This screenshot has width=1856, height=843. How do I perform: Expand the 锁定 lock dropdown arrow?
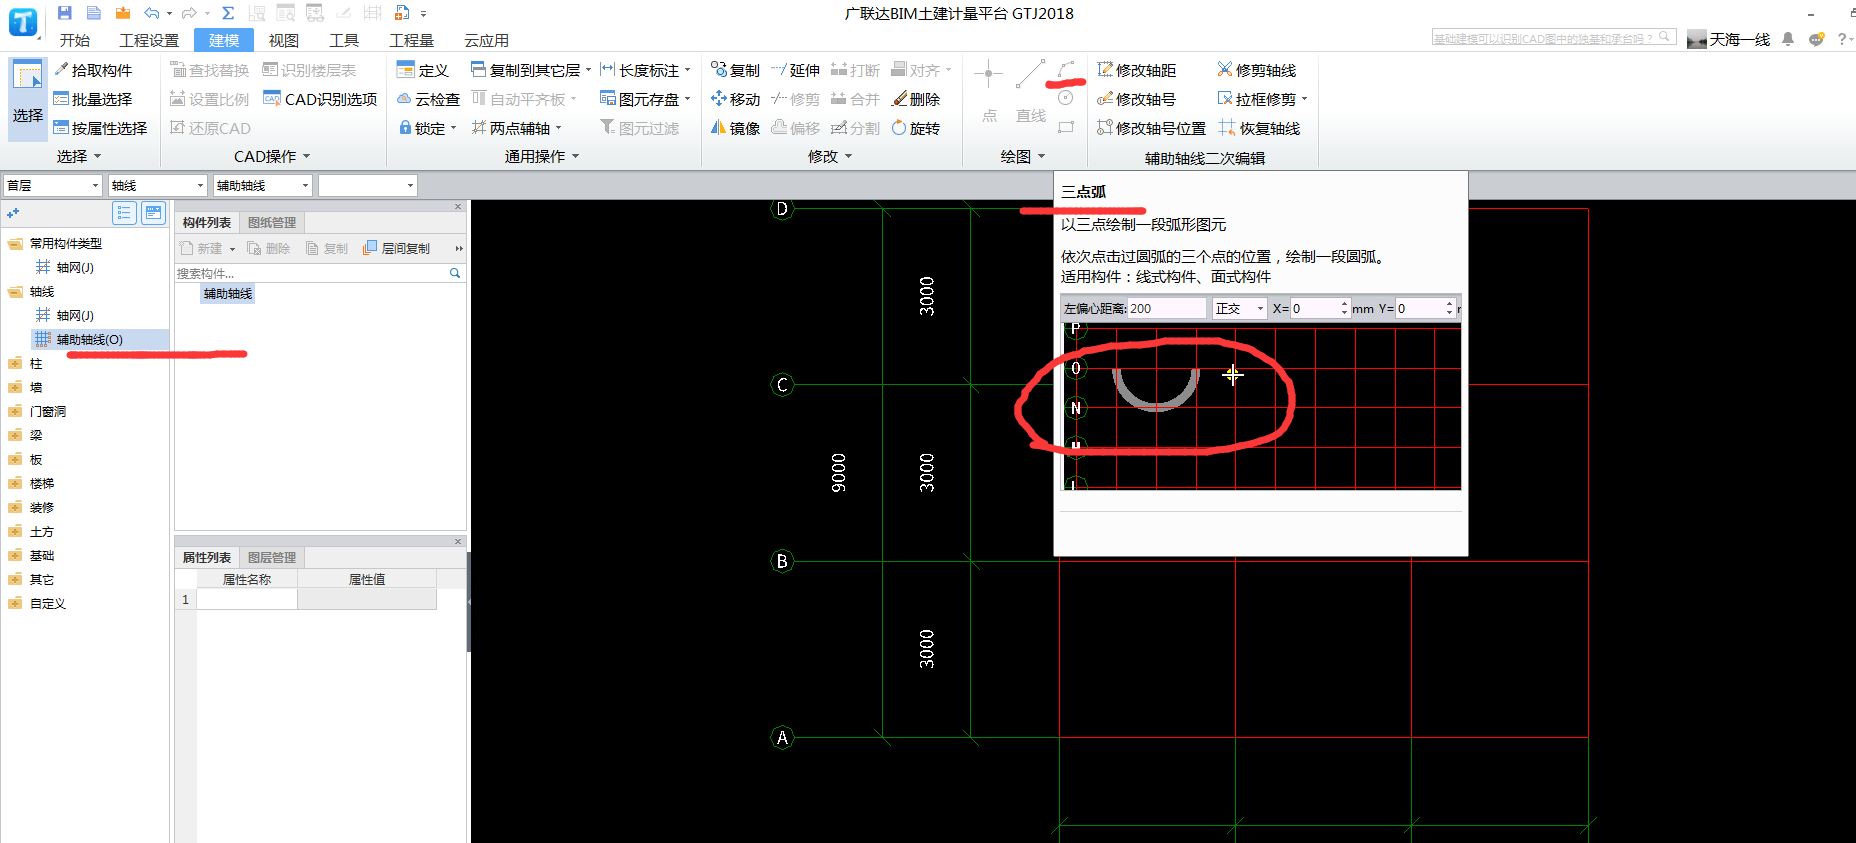coord(454,128)
